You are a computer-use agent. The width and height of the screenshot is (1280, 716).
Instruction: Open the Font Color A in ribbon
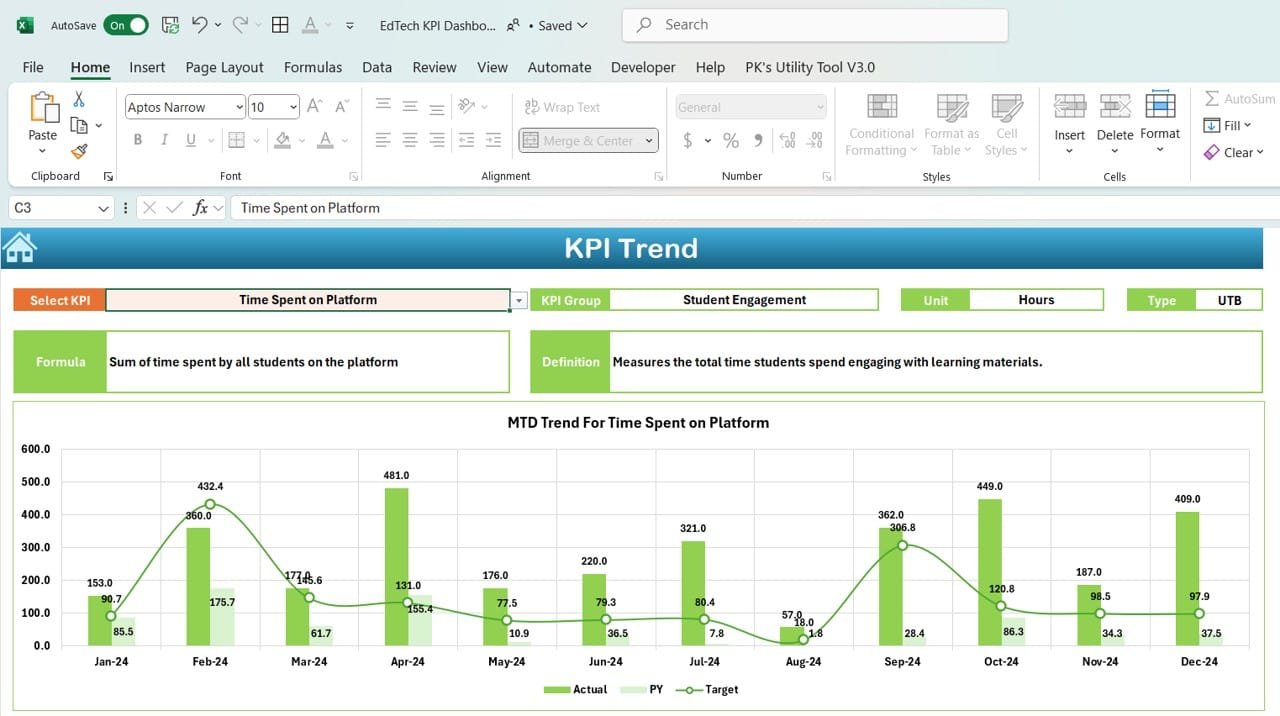tap(325, 140)
